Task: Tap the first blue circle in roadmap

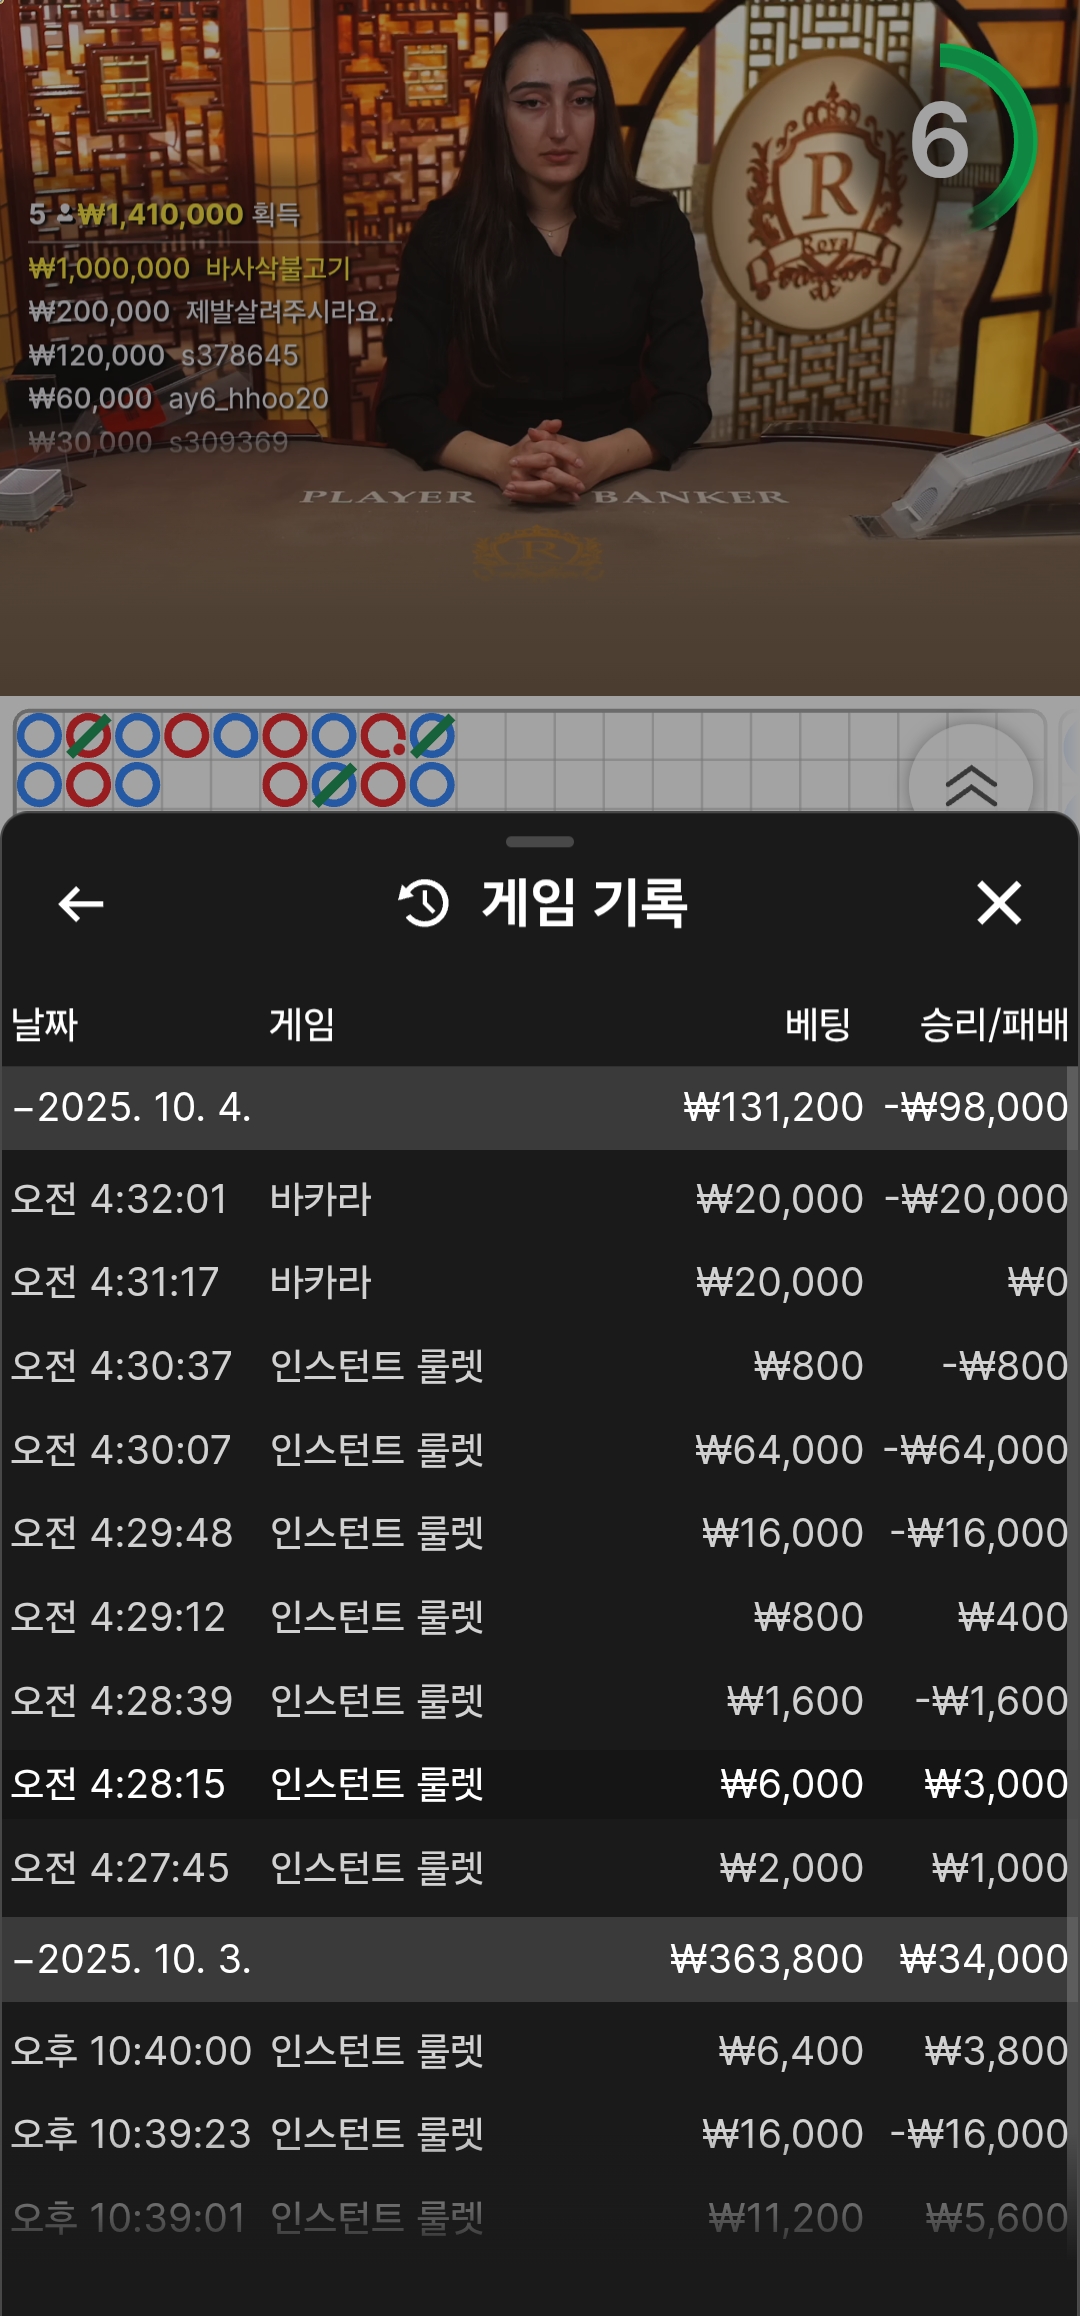Action: (x=40, y=736)
